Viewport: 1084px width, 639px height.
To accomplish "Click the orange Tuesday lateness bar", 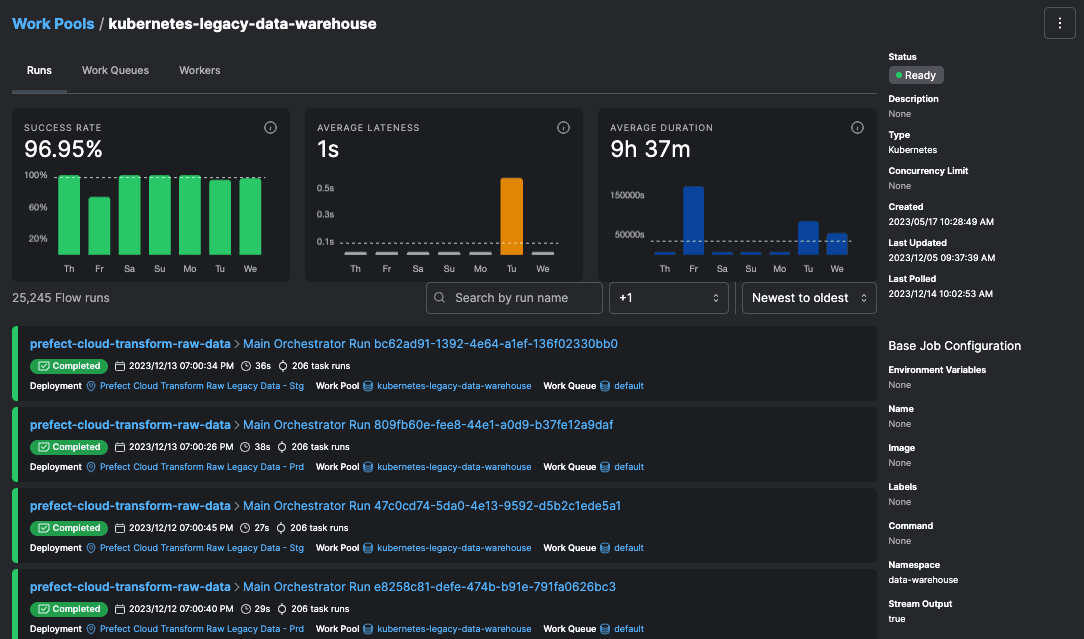I will (x=511, y=216).
